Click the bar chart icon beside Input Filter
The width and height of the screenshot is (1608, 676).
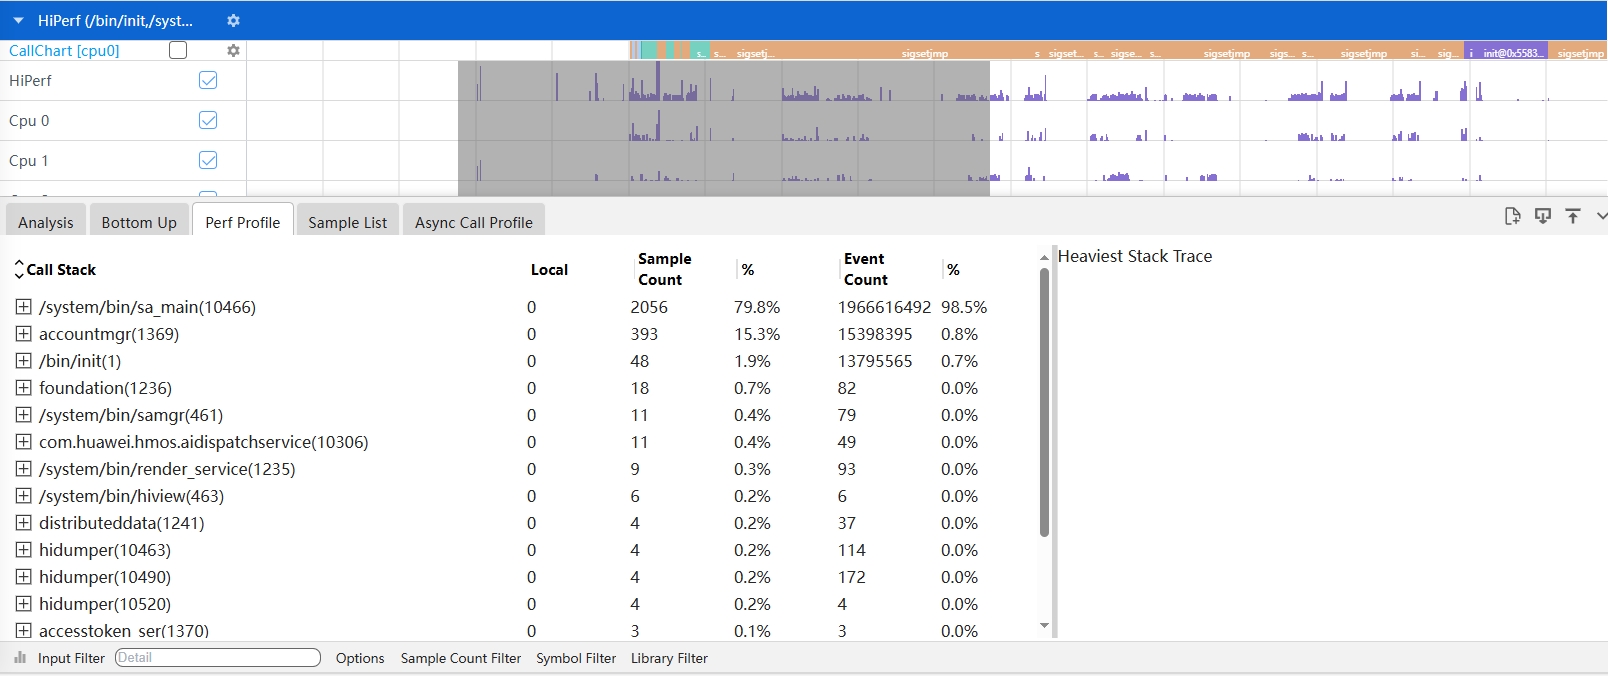pos(20,658)
